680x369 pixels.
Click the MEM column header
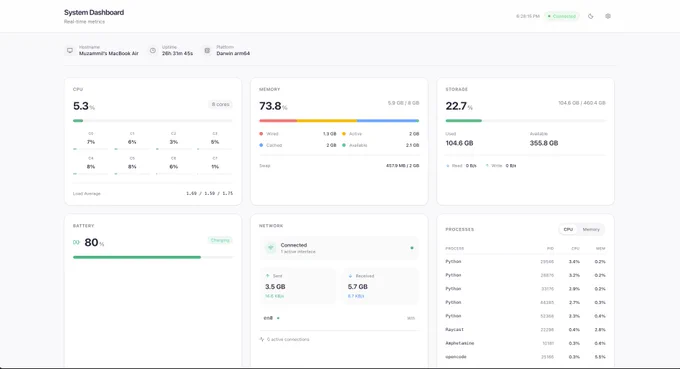point(601,248)
